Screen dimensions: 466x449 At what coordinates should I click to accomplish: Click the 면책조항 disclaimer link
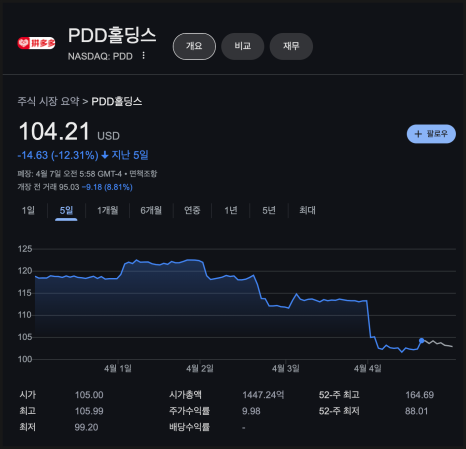coord(143,174)
